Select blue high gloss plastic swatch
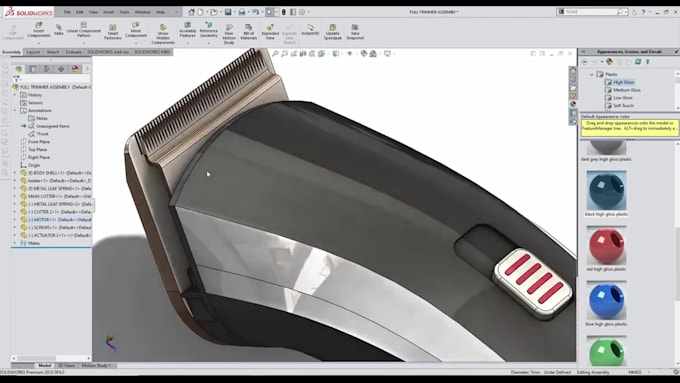Screen dimensions: 680x383 [x=606, y=301]
